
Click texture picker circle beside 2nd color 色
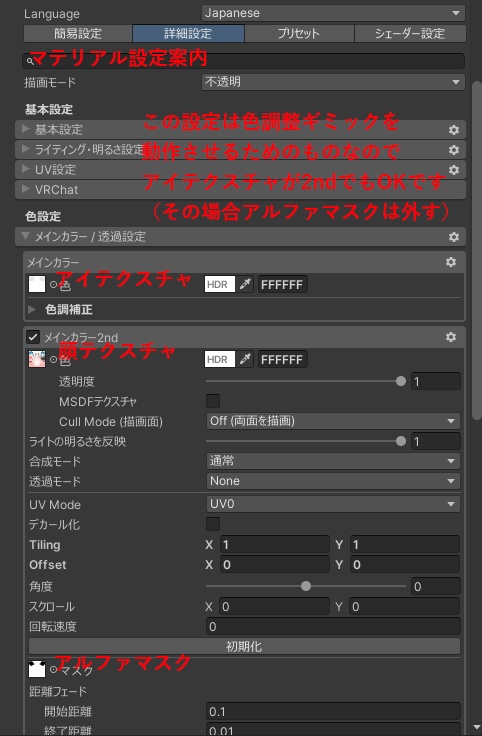coord(53,360)
